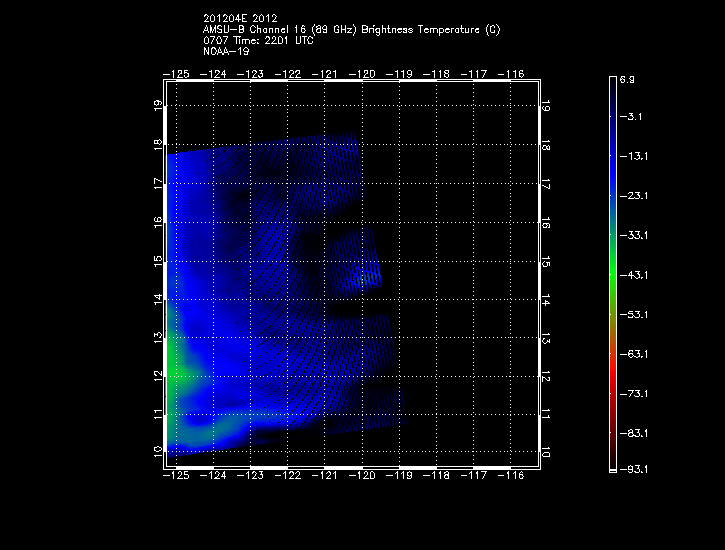The width and height of the screenshot is (725, 550).
Task: Click the latitude 11 label on right axis
Action: 546,415
